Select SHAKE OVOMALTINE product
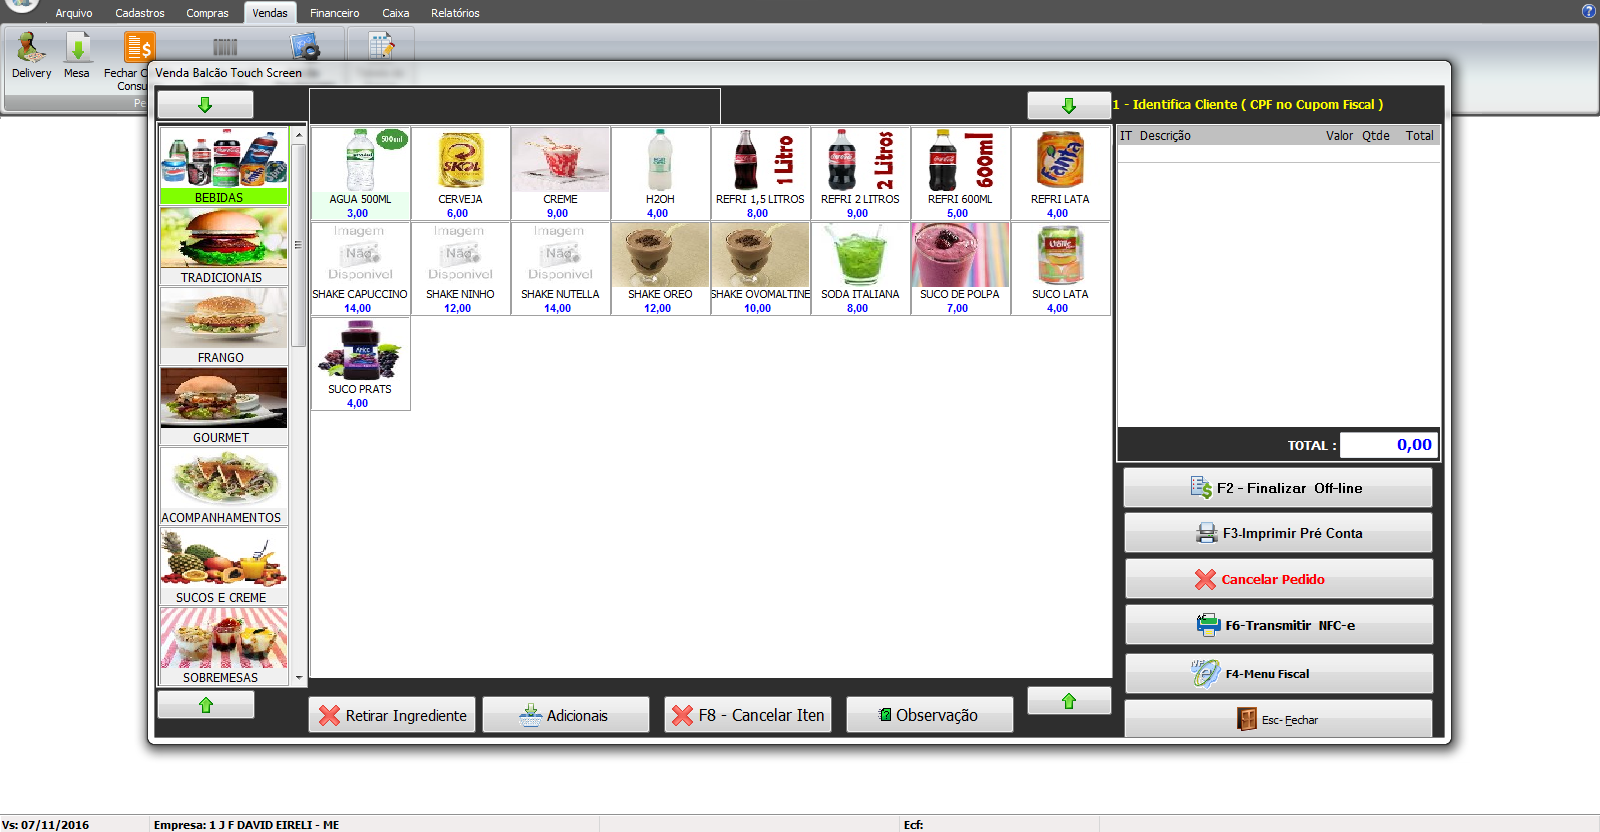The width and height of the screenshot is (1600, 832). 760,268
